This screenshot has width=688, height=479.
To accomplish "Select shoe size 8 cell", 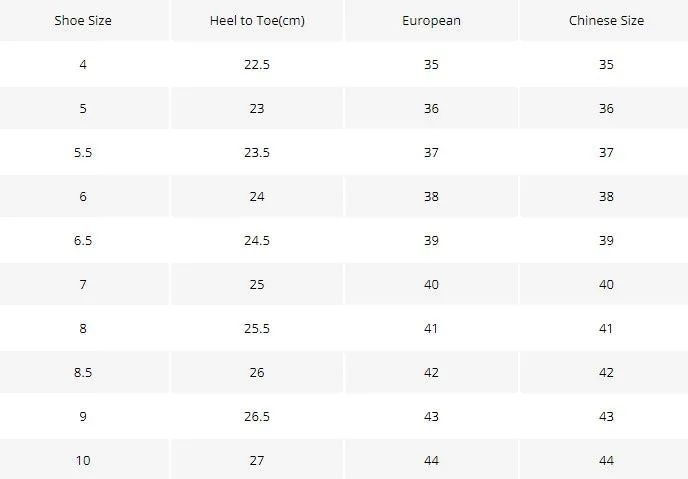I will coord(83,329).
